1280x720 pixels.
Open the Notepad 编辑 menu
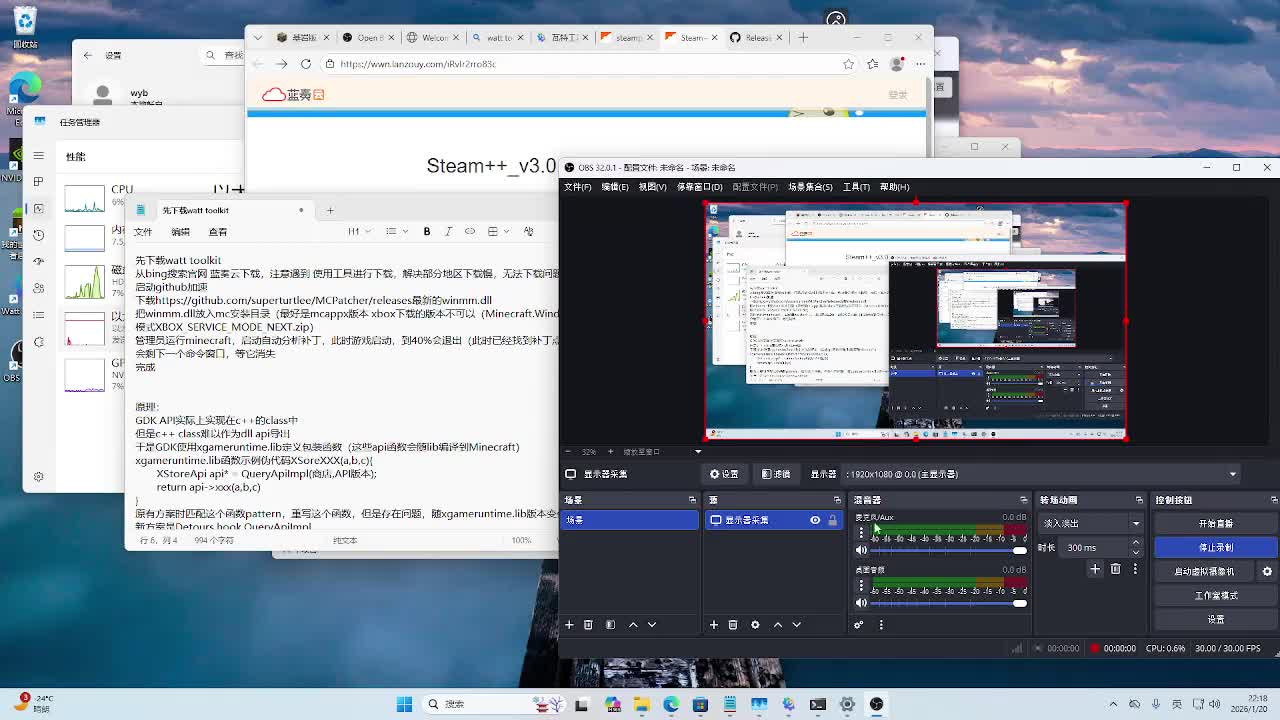tap(180, 232)
